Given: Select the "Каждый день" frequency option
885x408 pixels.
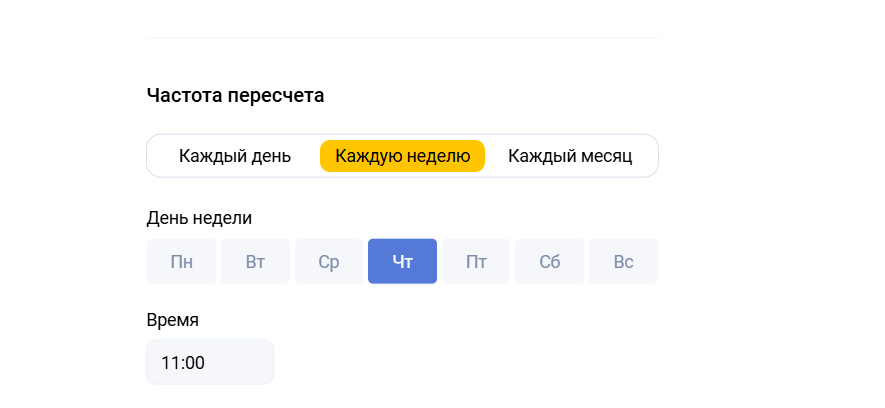Looking at the screenshot, I should (x=235, y=156).
